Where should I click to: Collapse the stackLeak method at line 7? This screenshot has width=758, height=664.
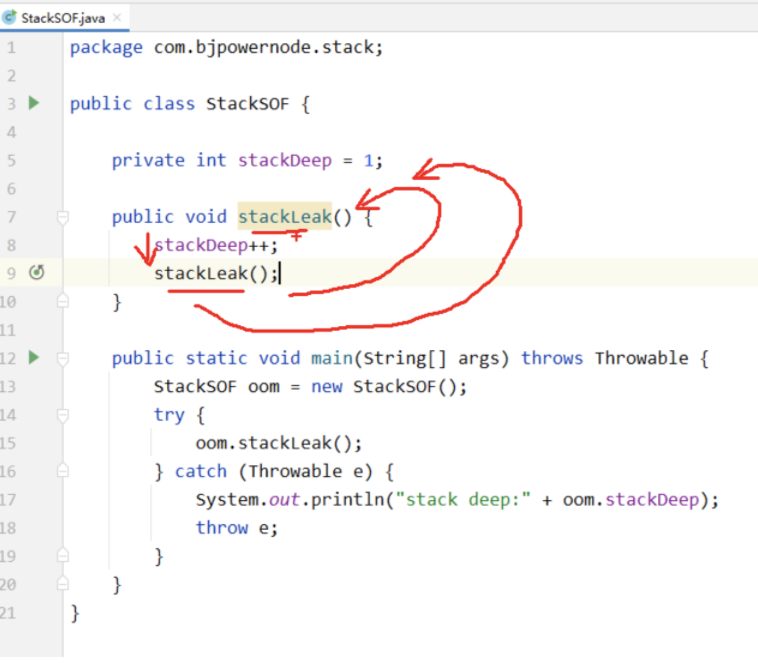62,217
